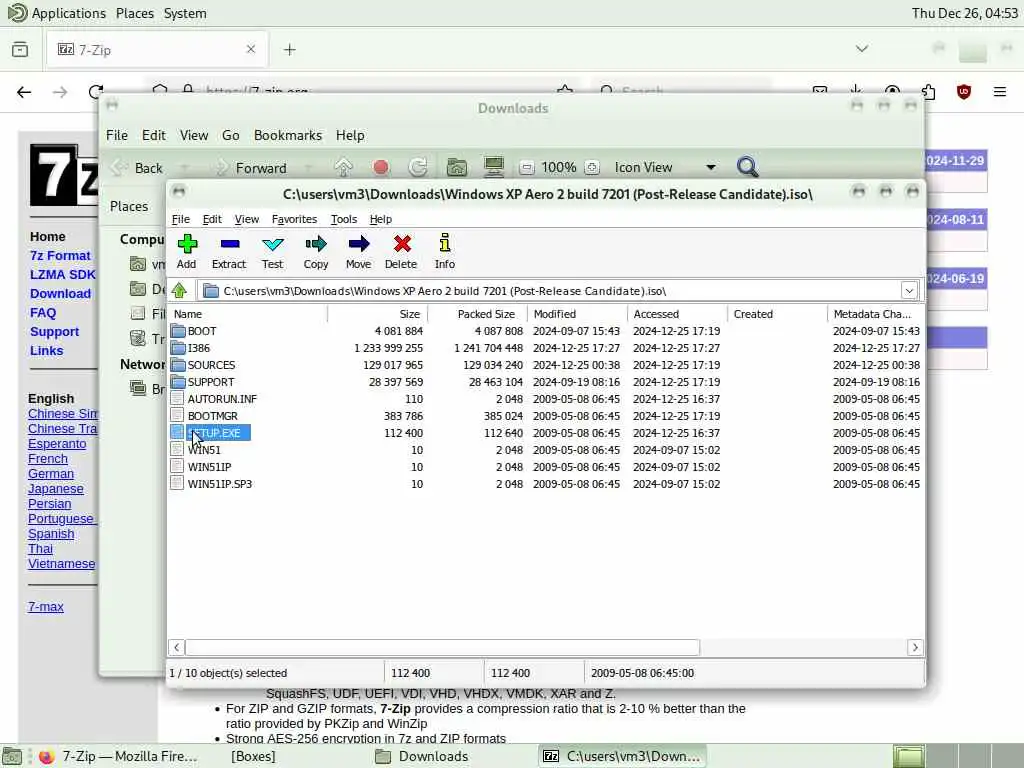Select the WIN51IP file row
The height and width of the screenshot is (768, 1024).
coord(545,467)
